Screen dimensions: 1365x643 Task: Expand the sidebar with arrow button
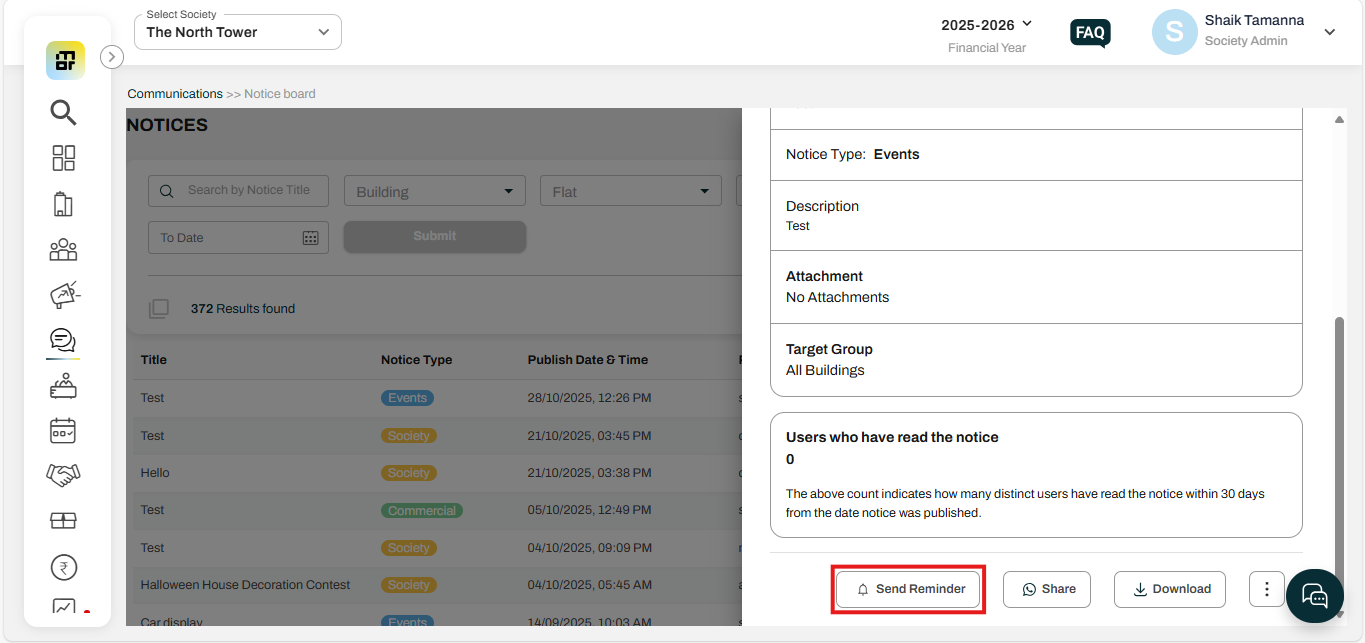coord(112,57)
